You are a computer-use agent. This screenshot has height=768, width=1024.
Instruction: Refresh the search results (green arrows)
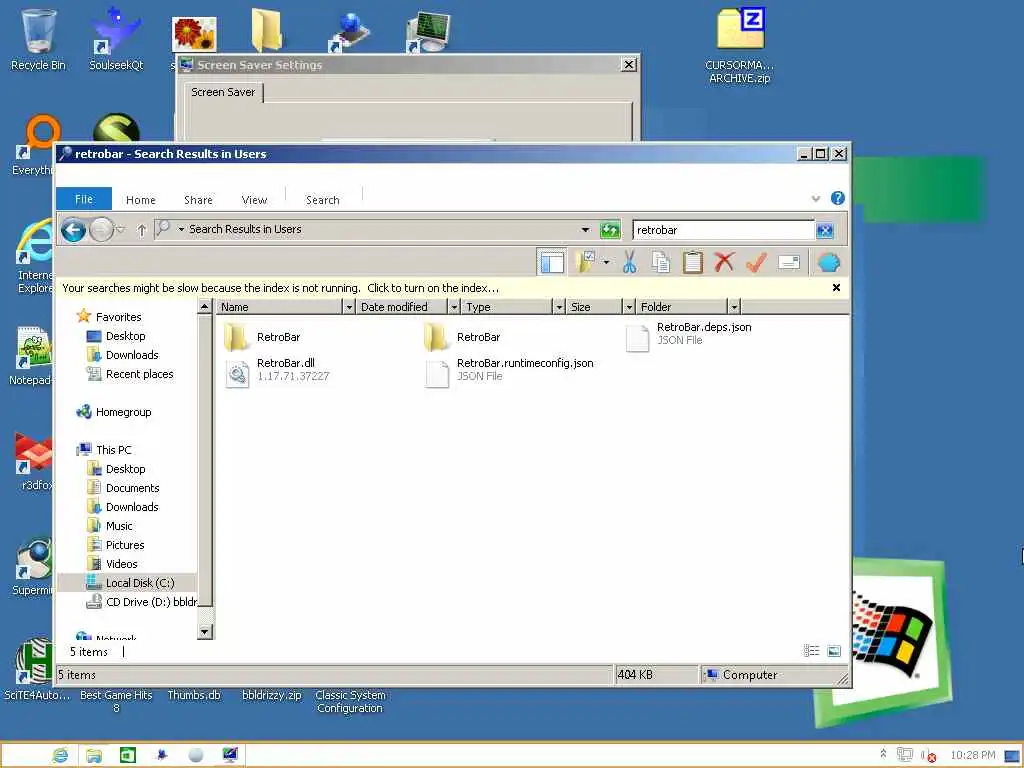tap(610, 230)
